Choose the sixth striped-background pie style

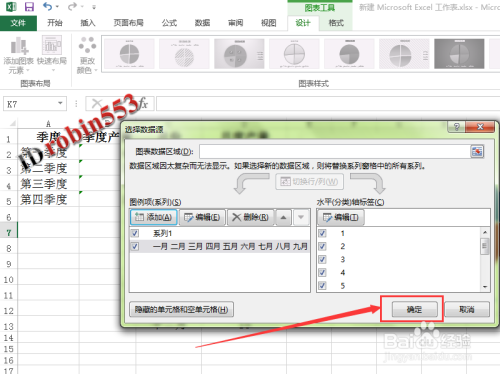[x=404, y=54]
